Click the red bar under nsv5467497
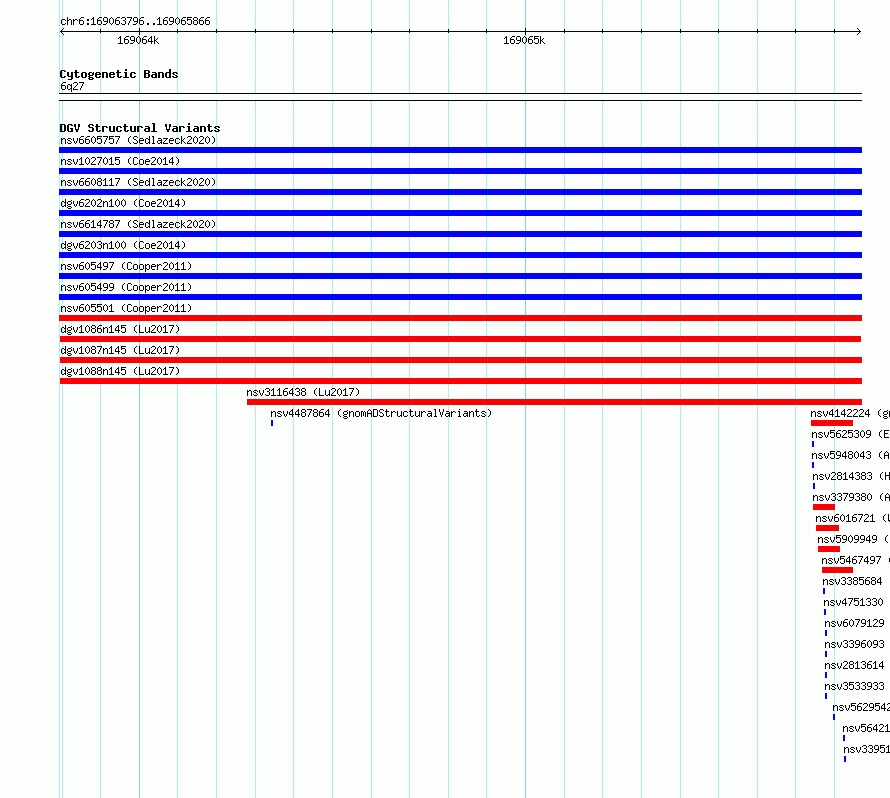Image resolution: width=890 pixels, height=798 pixels. pos(838,570)
